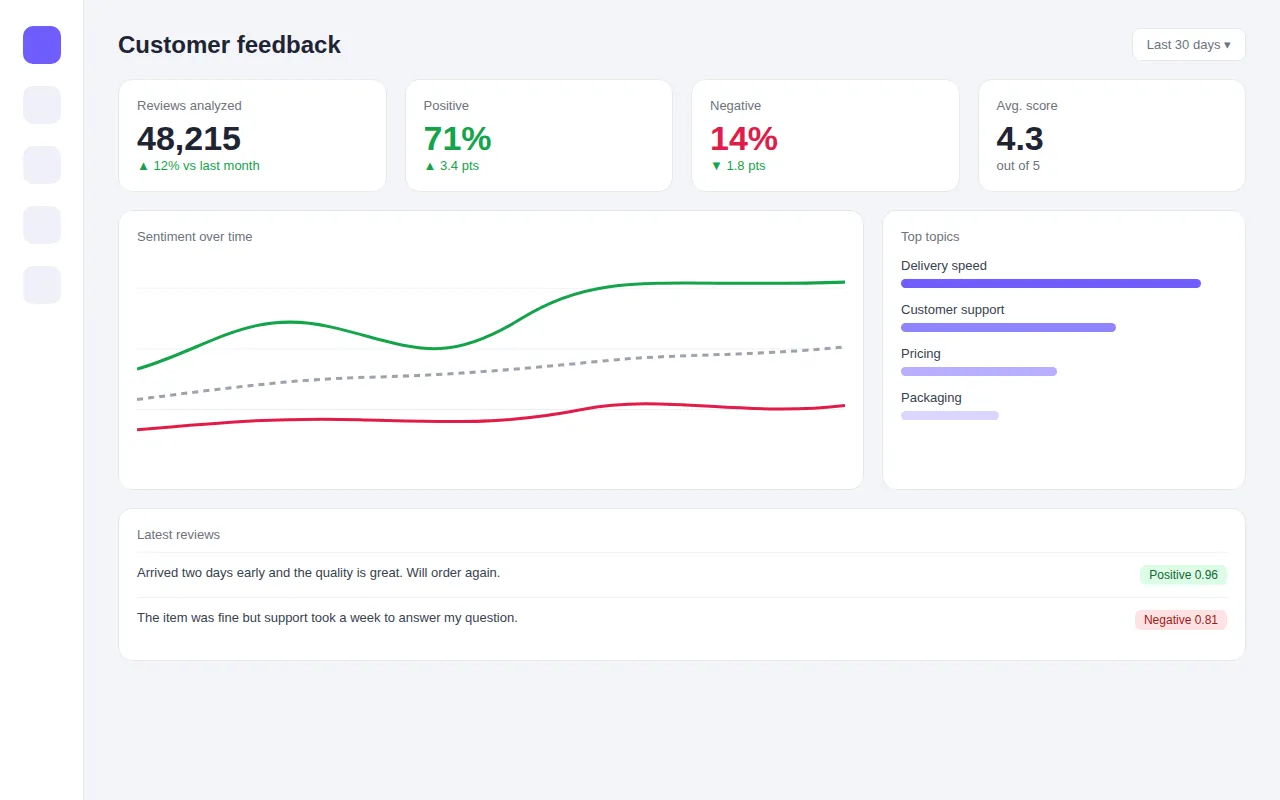Click the Delivery speed topic label
This screenshot has height=800, width=1280.
click(x=944, y=266)
